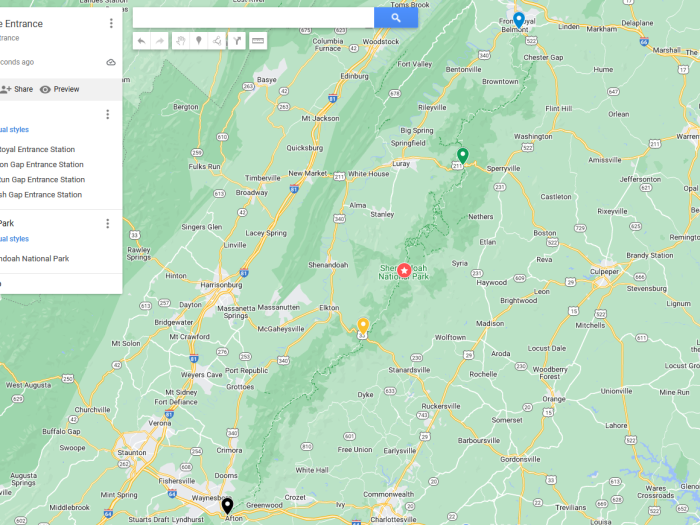700x525 pixels.
Task: Open the Park layer three-dot options menu
Action: click(108, 223)
